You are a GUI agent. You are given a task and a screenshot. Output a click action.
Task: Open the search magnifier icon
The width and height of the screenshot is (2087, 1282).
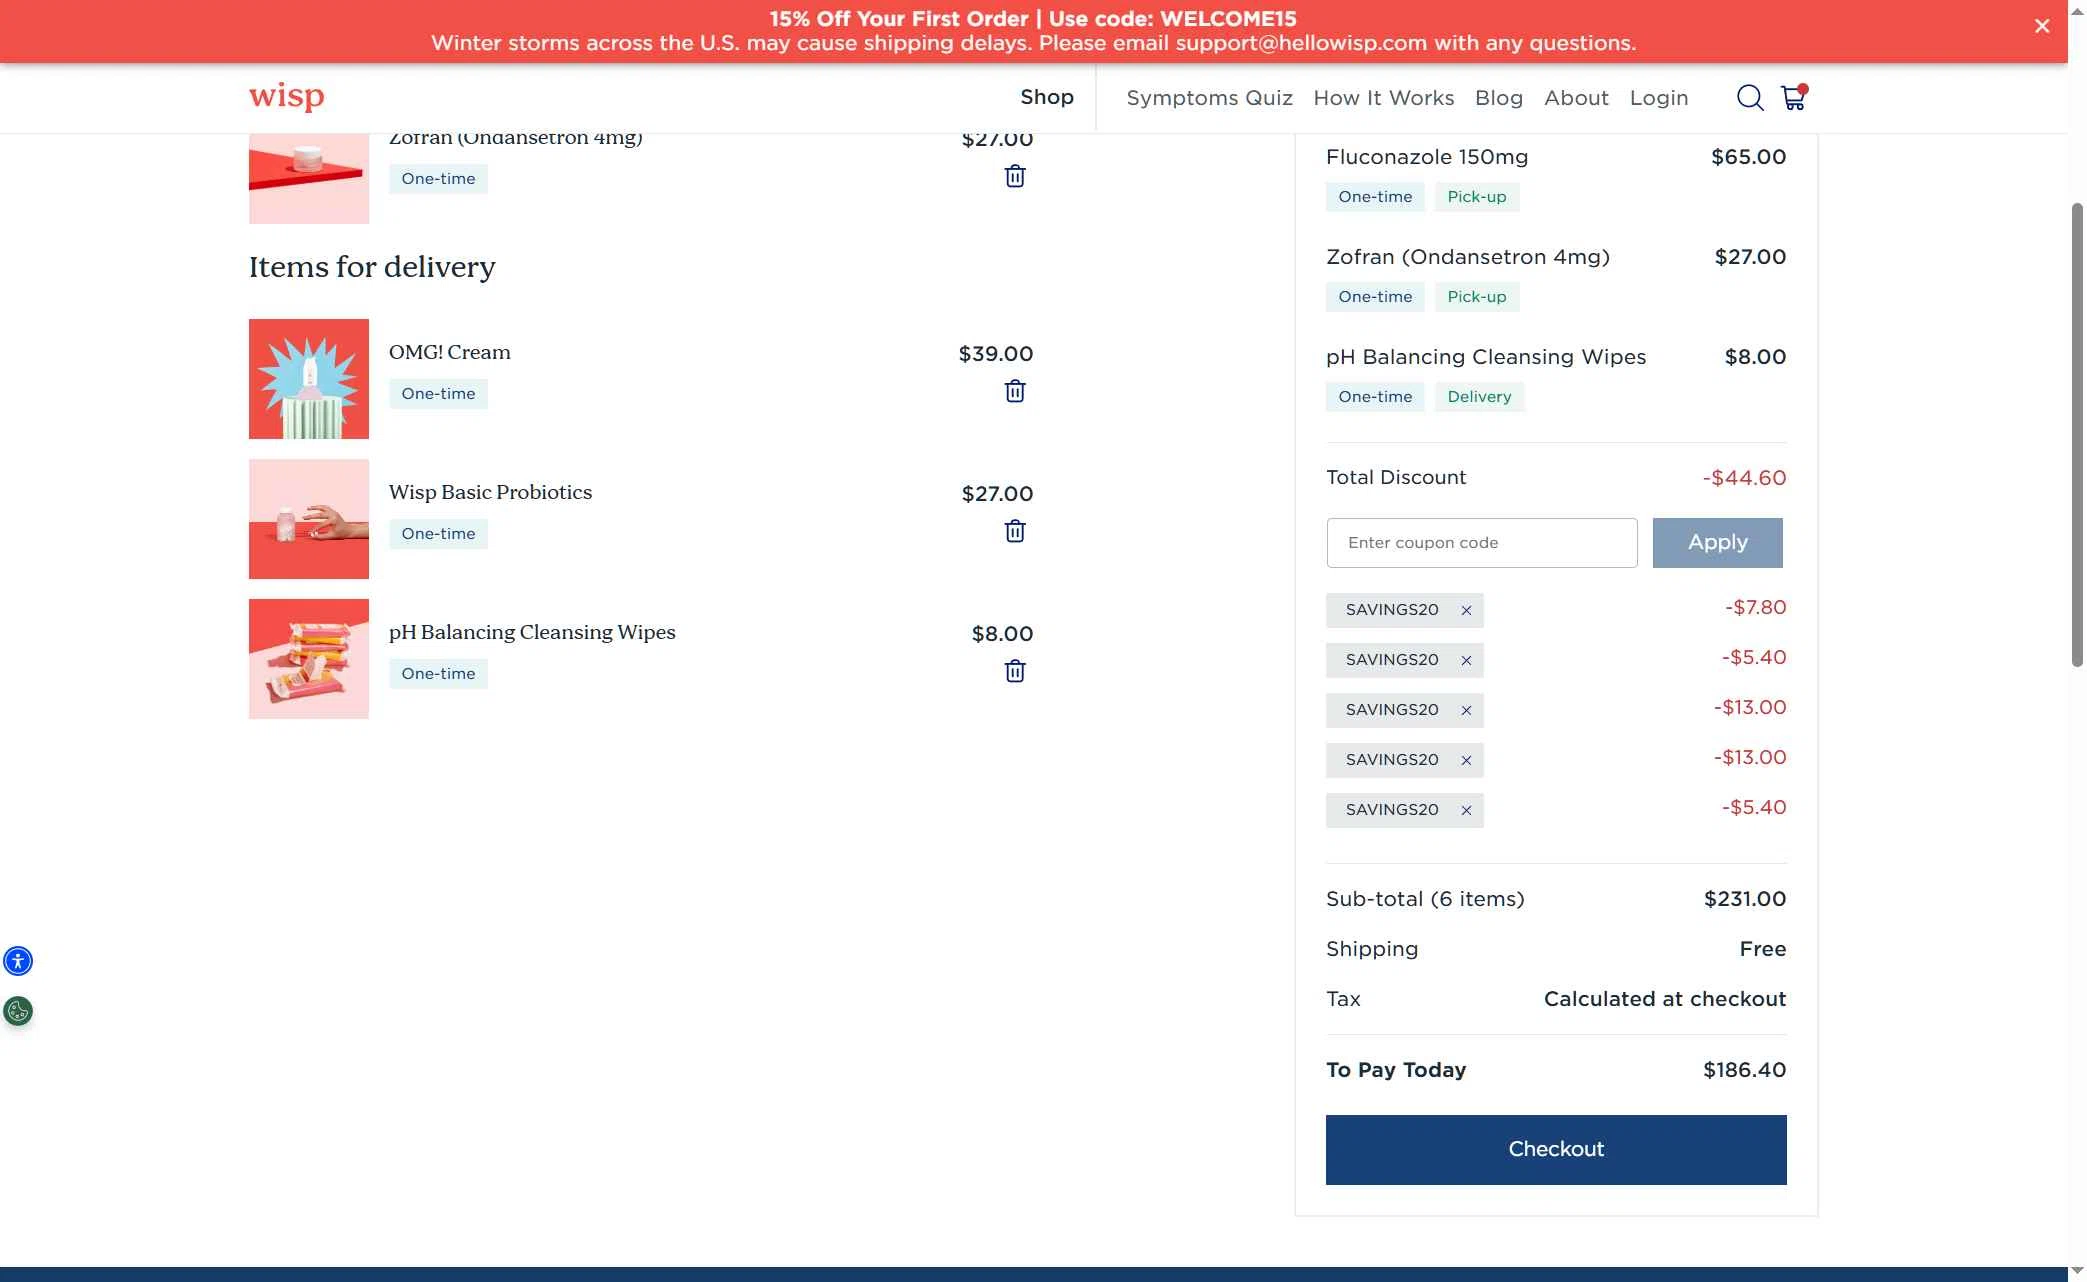(1749, 98)
